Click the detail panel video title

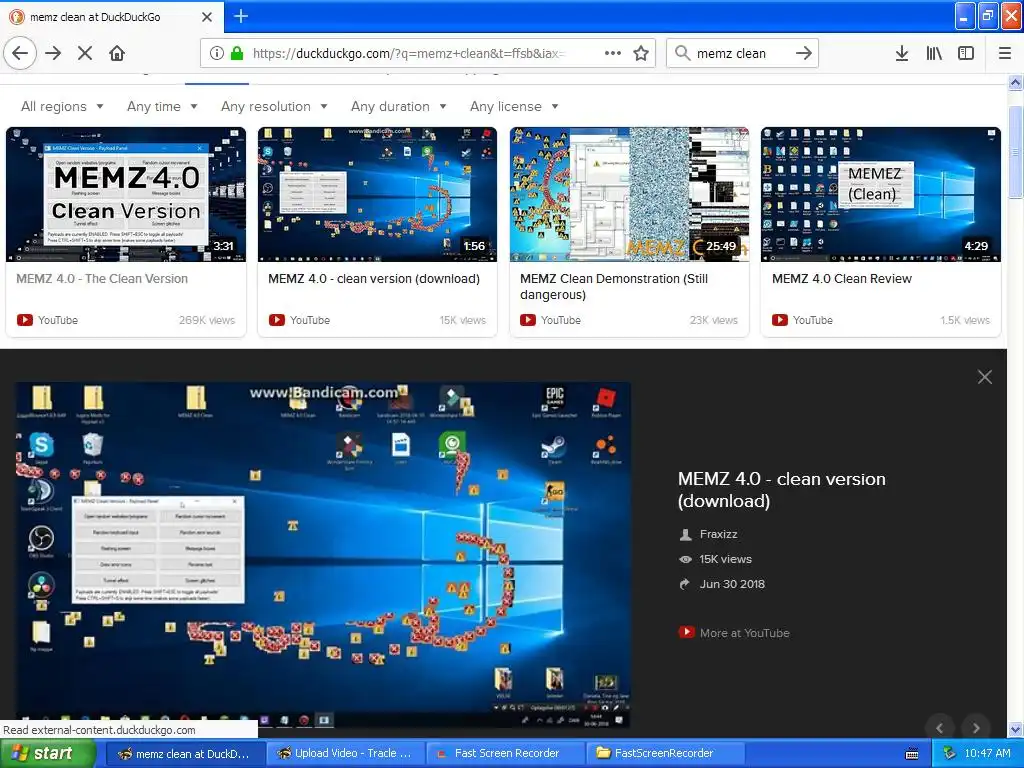pos(782,490)
